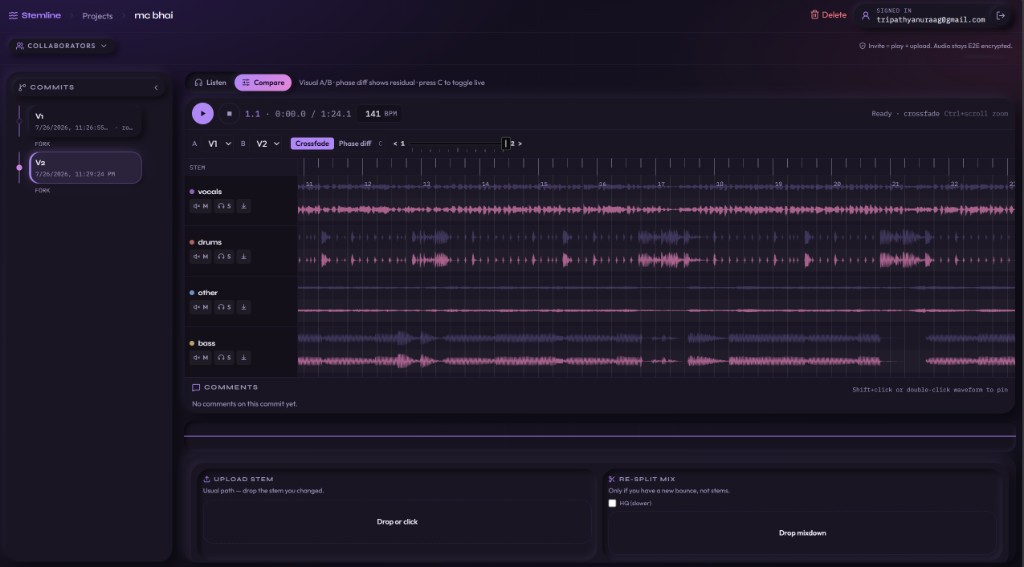
Task: Click the bass stem name label
Action: click(x=206, y=343)
